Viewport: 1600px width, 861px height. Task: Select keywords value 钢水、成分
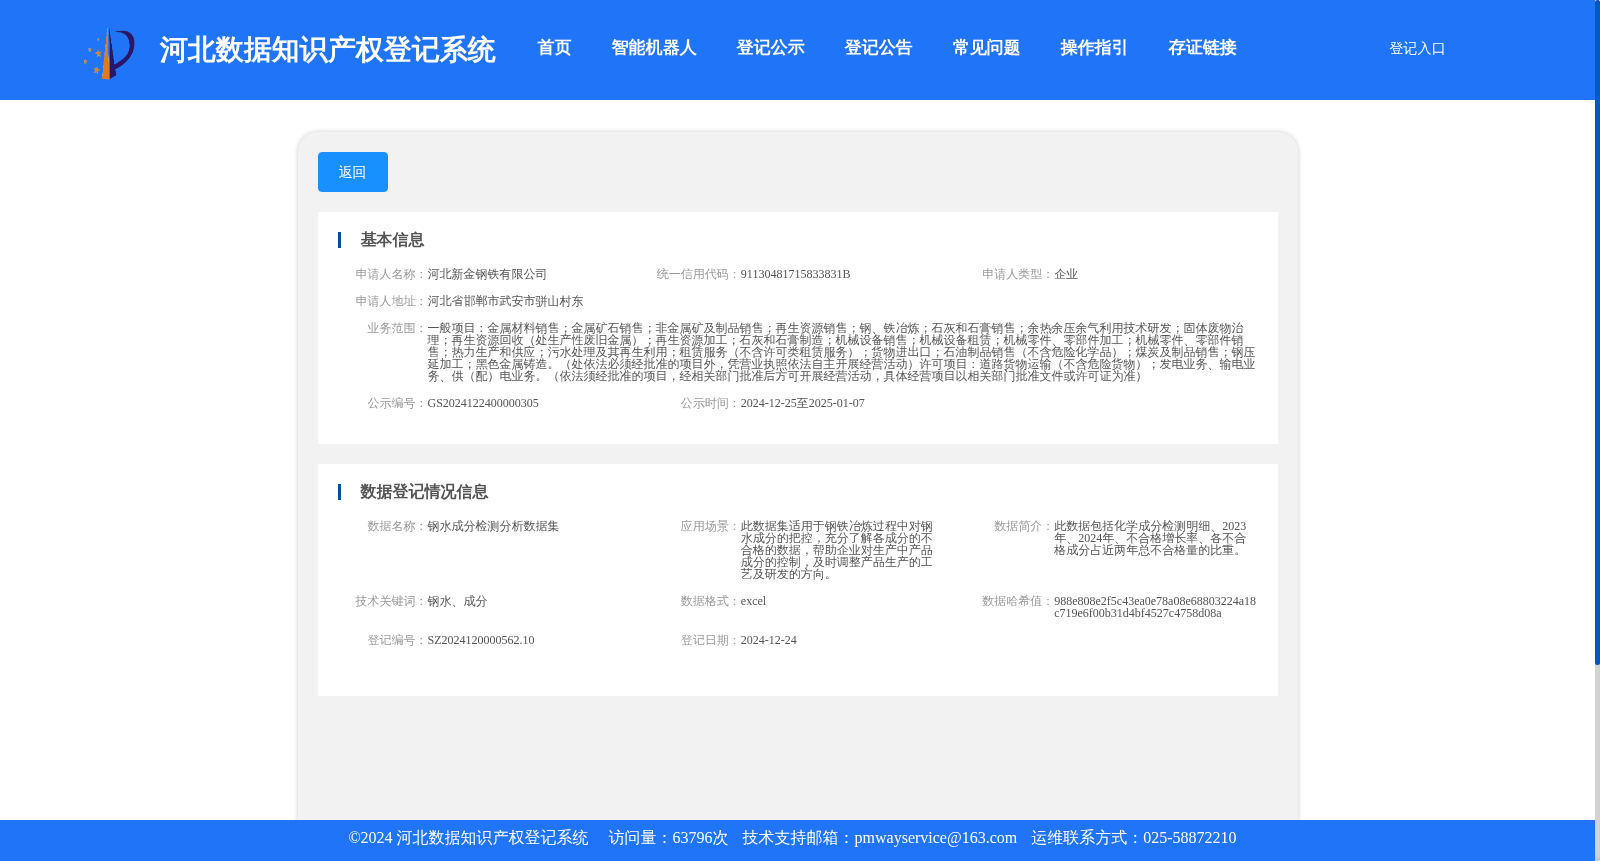click(457, 601)
